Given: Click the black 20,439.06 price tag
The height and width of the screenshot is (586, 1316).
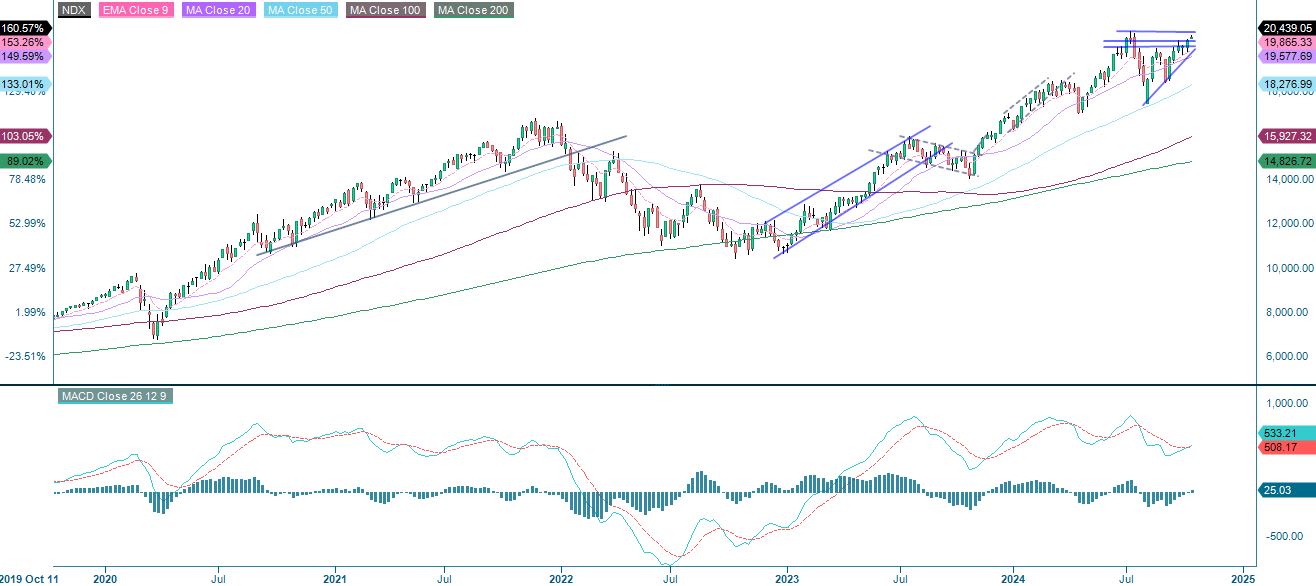Looking at the screenshot, I should [1286, 28].
